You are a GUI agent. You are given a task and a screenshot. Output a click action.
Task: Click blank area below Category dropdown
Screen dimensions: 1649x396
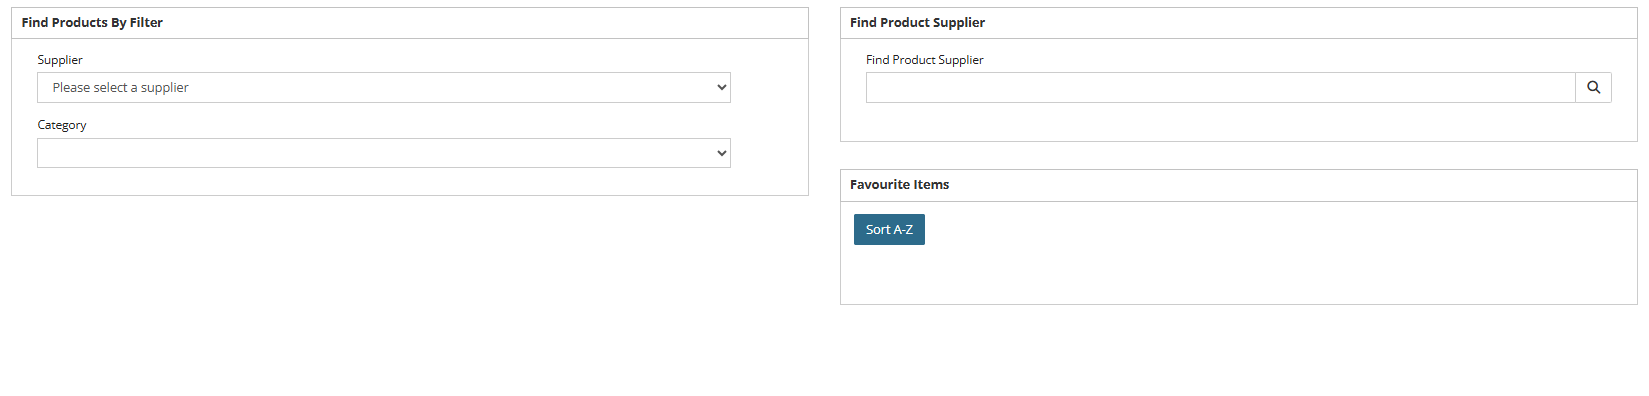pos(400,181)
